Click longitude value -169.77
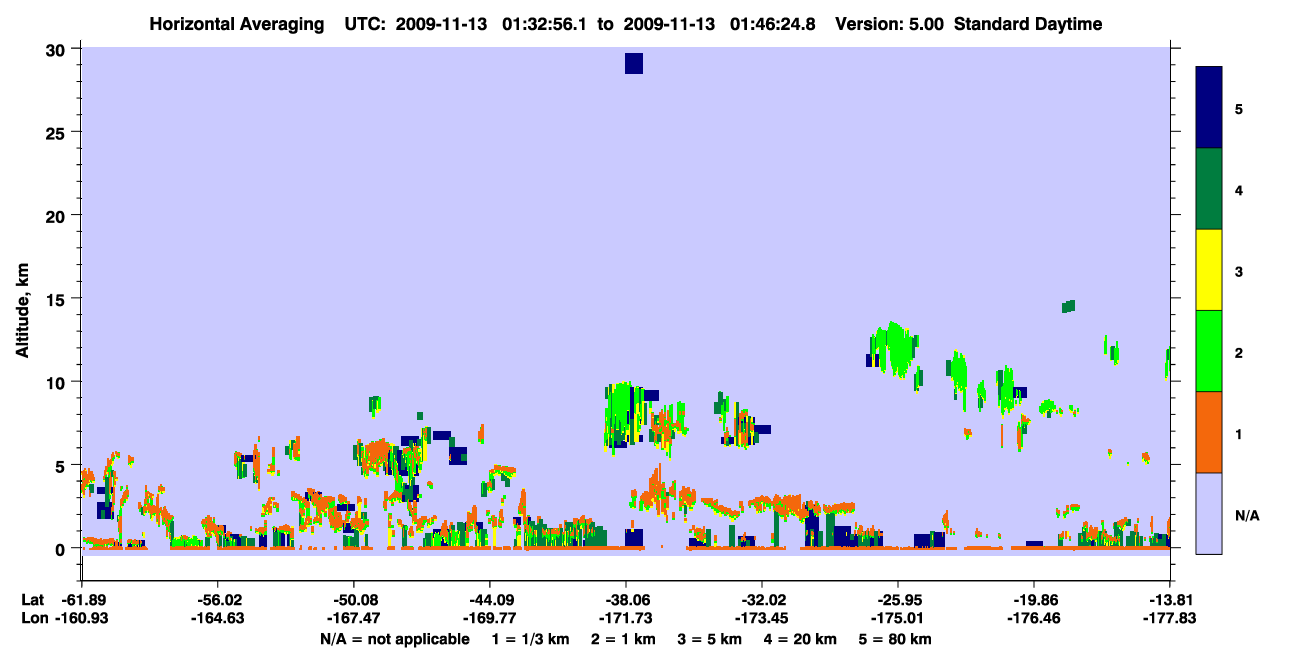The image size is (1300, 667). (490, 618)
